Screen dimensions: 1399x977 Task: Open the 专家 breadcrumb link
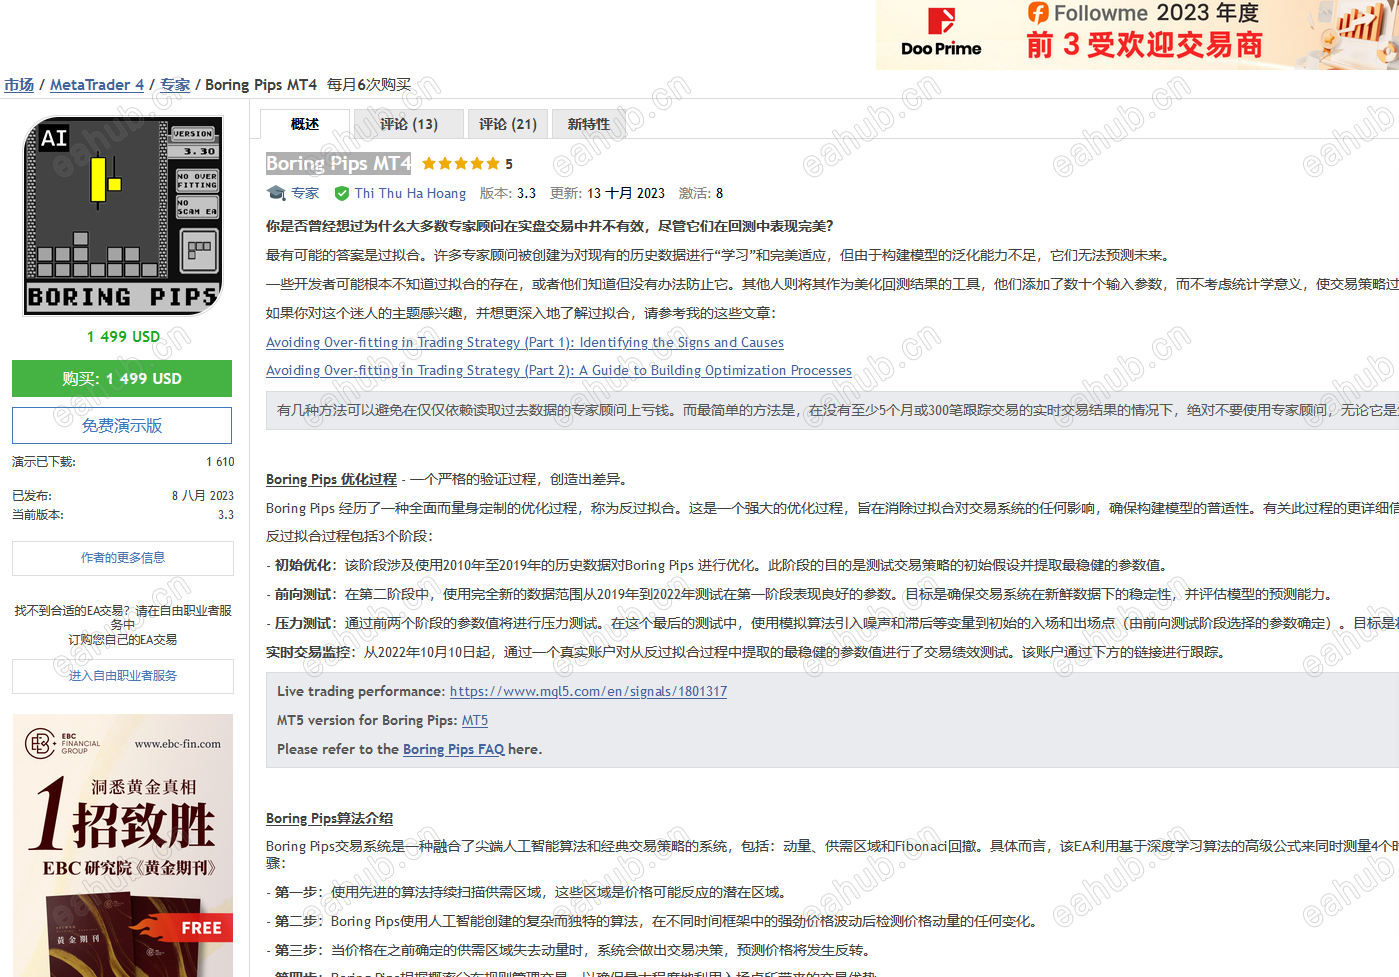pyautogui.click(x=175, y=85)
